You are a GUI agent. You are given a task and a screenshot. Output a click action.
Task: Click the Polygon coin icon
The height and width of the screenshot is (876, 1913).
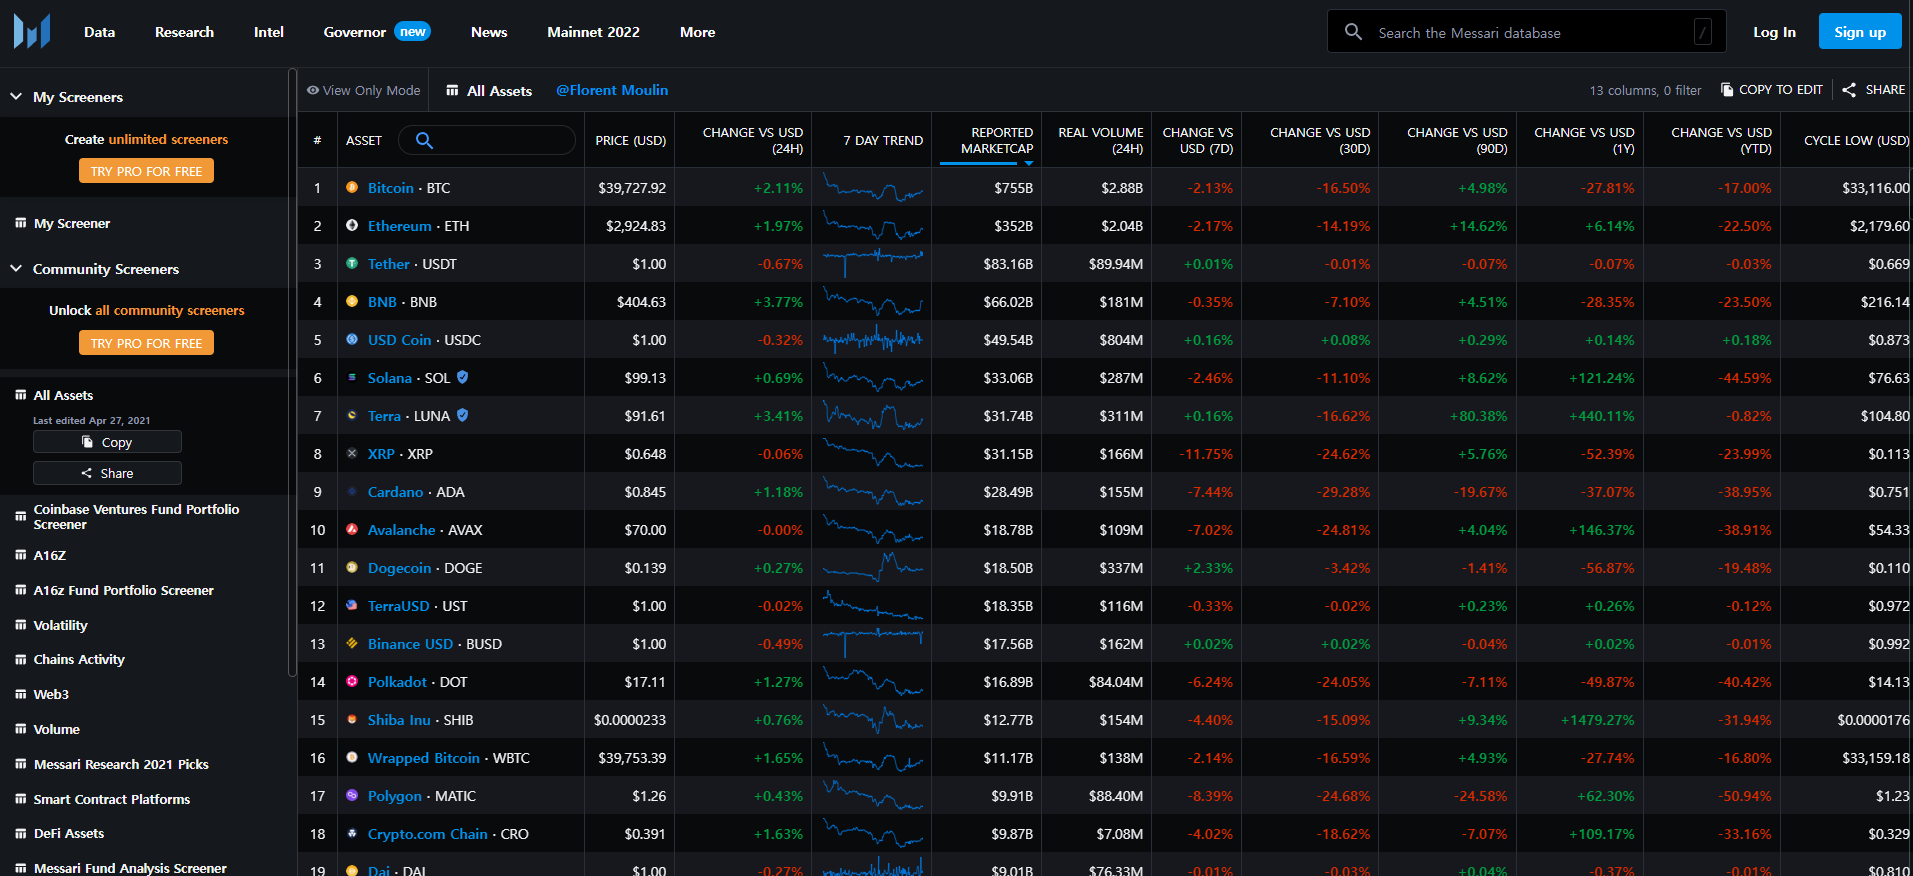tap(352, 795)
